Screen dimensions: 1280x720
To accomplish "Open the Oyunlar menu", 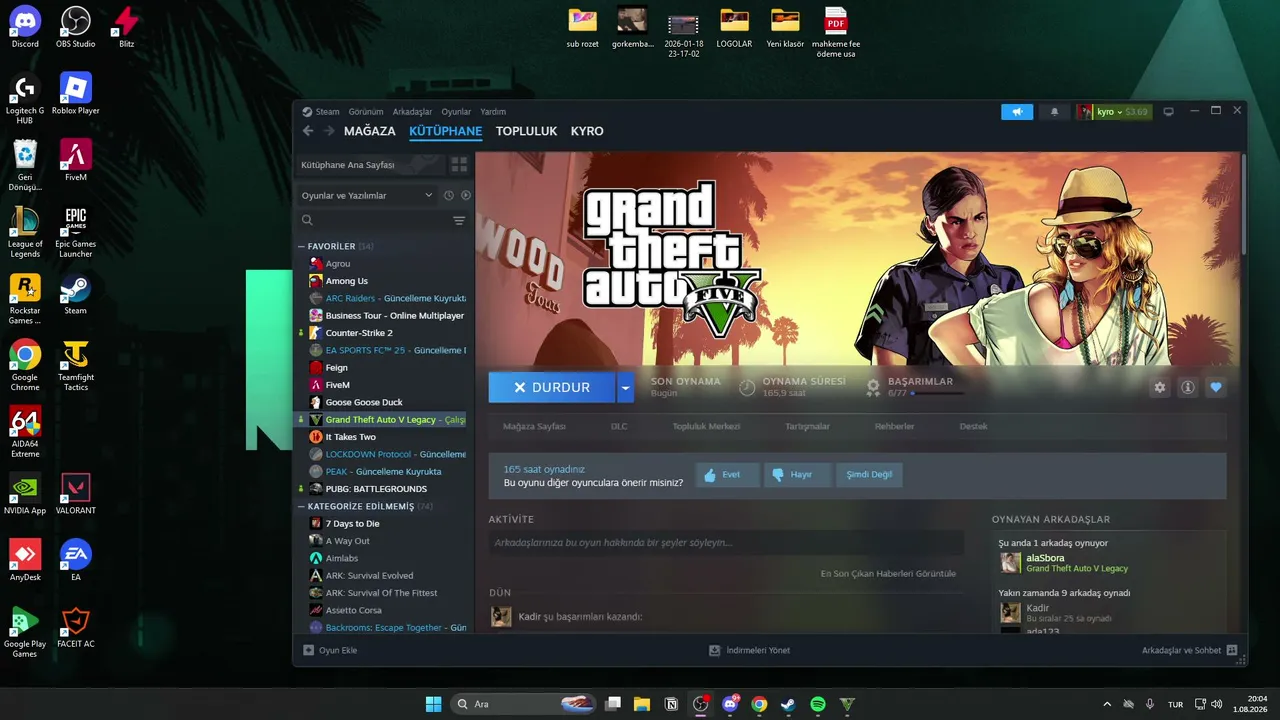I will pyautogui.click(x=456, y=112).
